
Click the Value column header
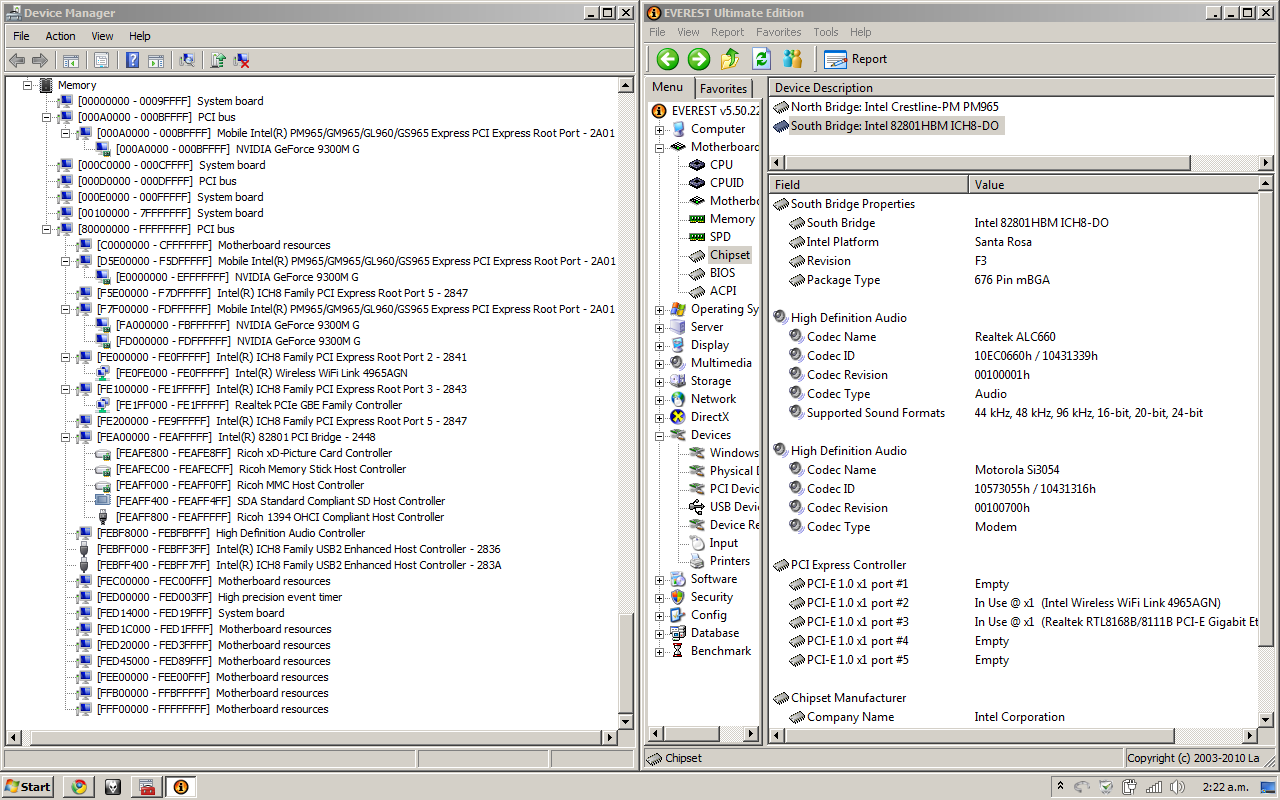1114,185
